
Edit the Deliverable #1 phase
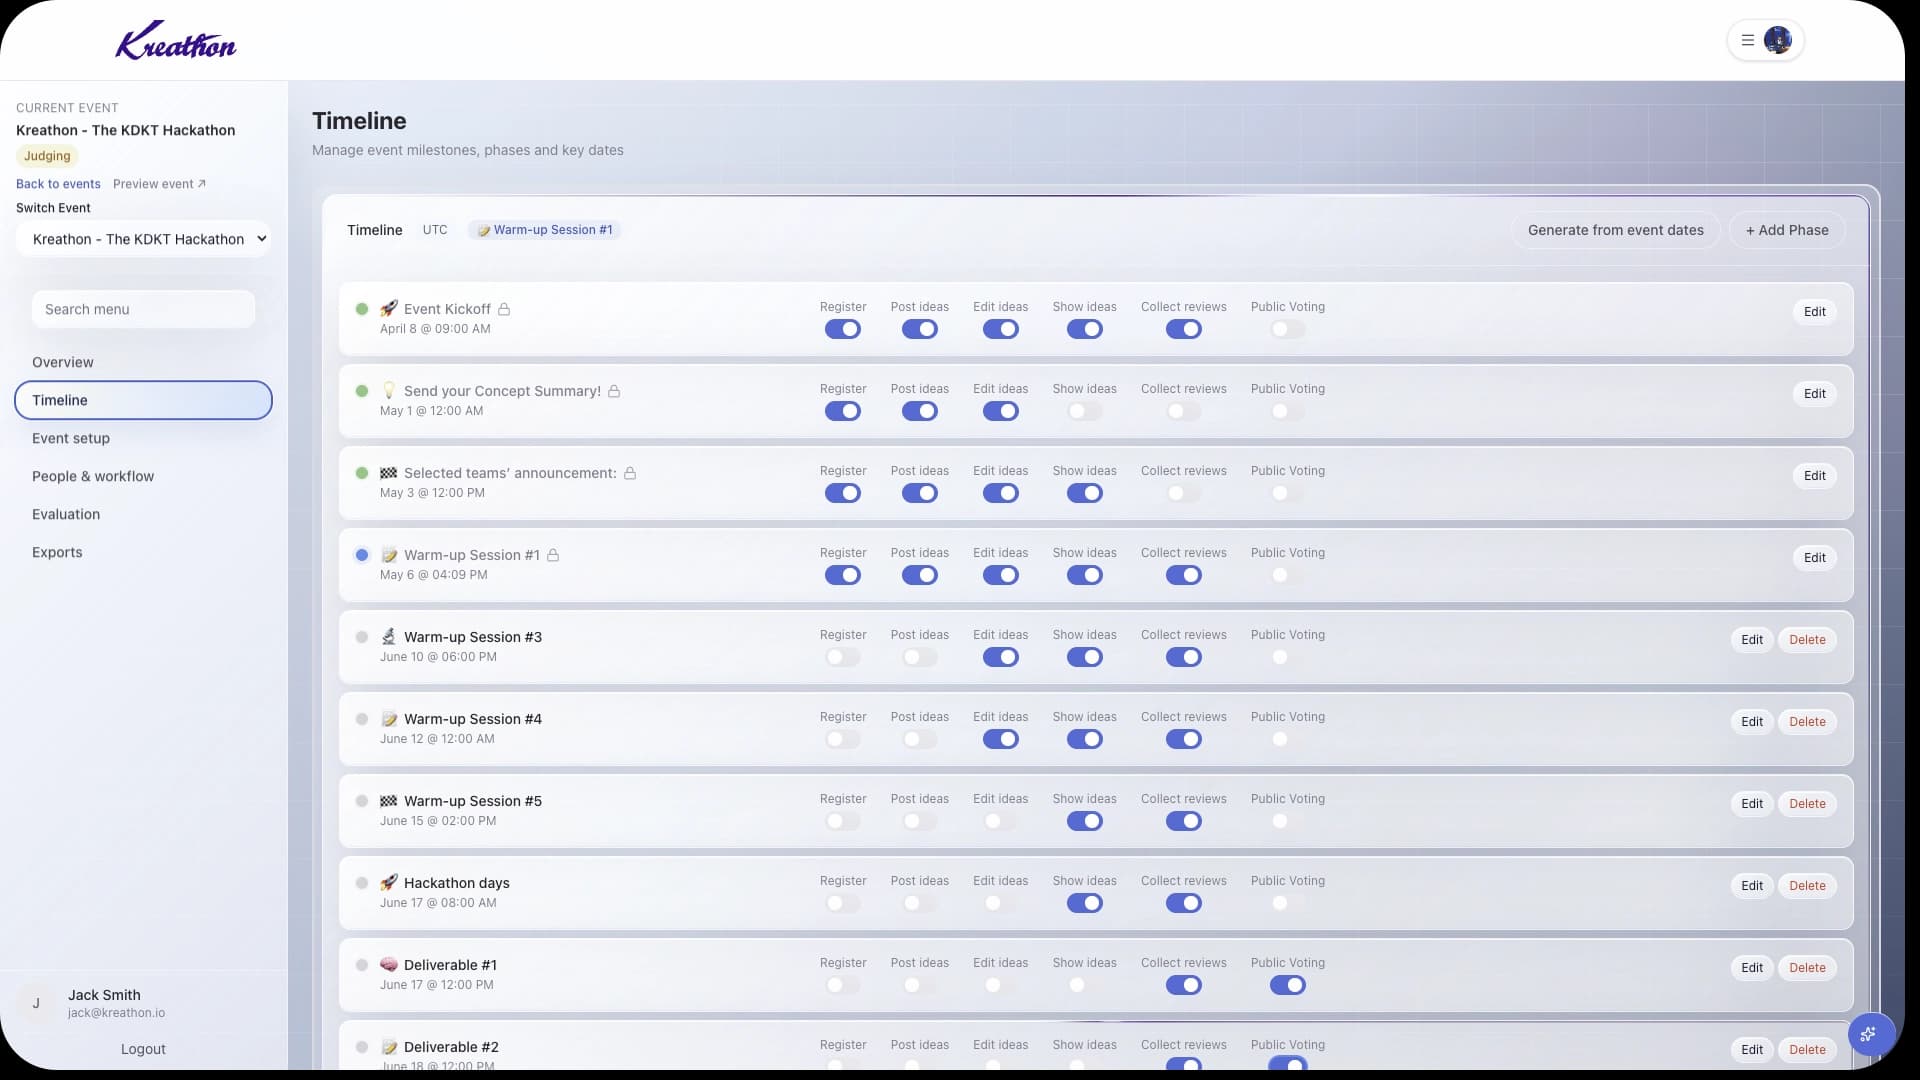pyautogui.click(x=1751, y=968)
